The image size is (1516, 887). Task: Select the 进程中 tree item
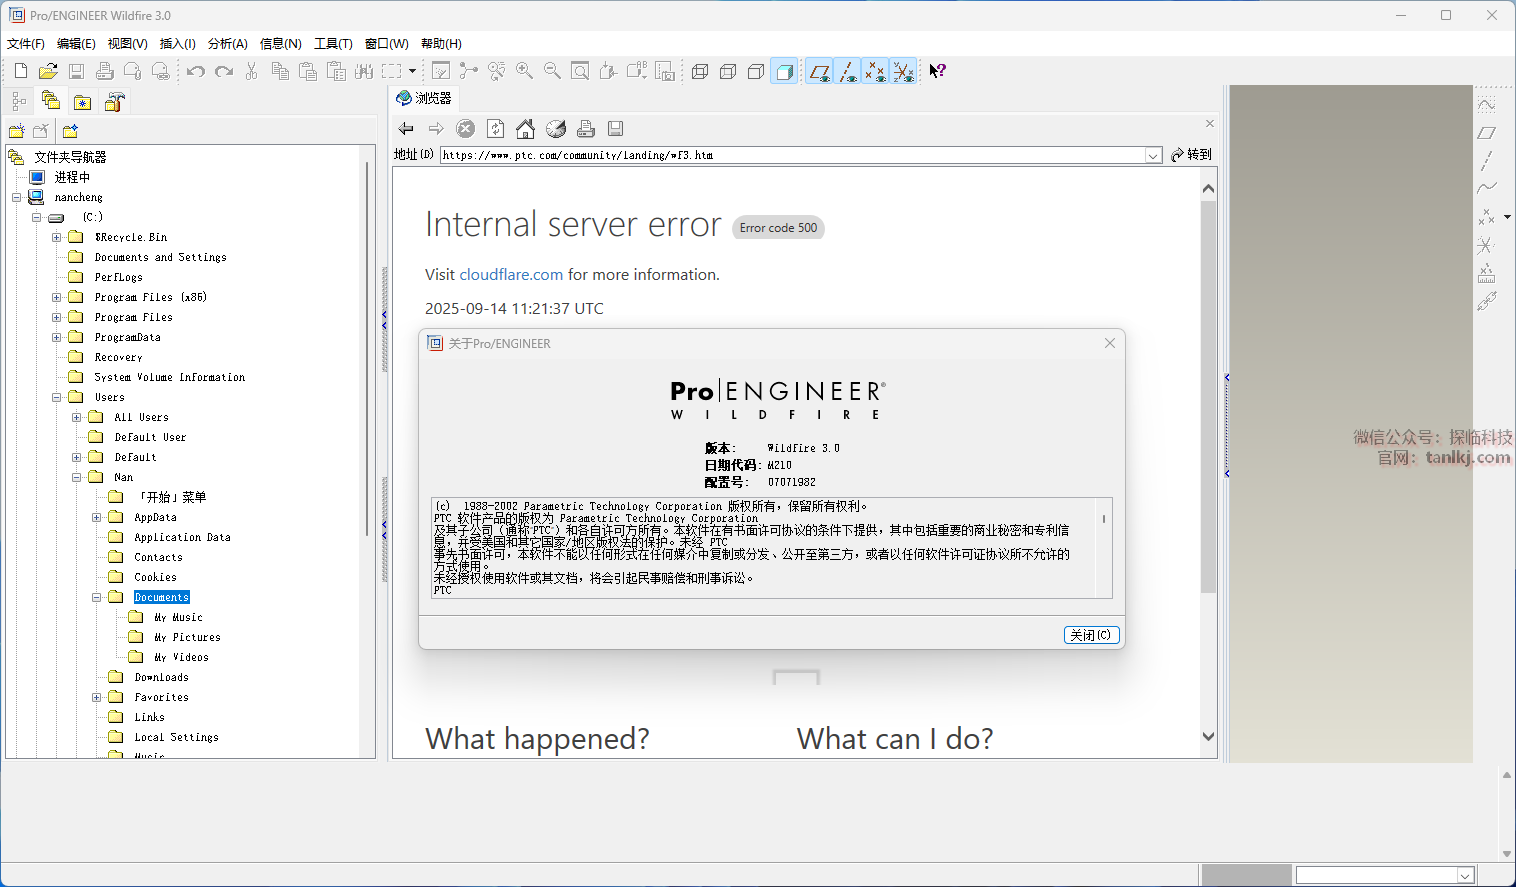coord(72,177)
